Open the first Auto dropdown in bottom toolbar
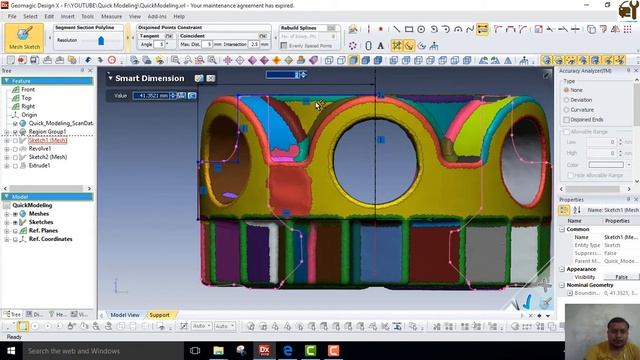Viewport: 640px width, 360px height. click(202, 326)
